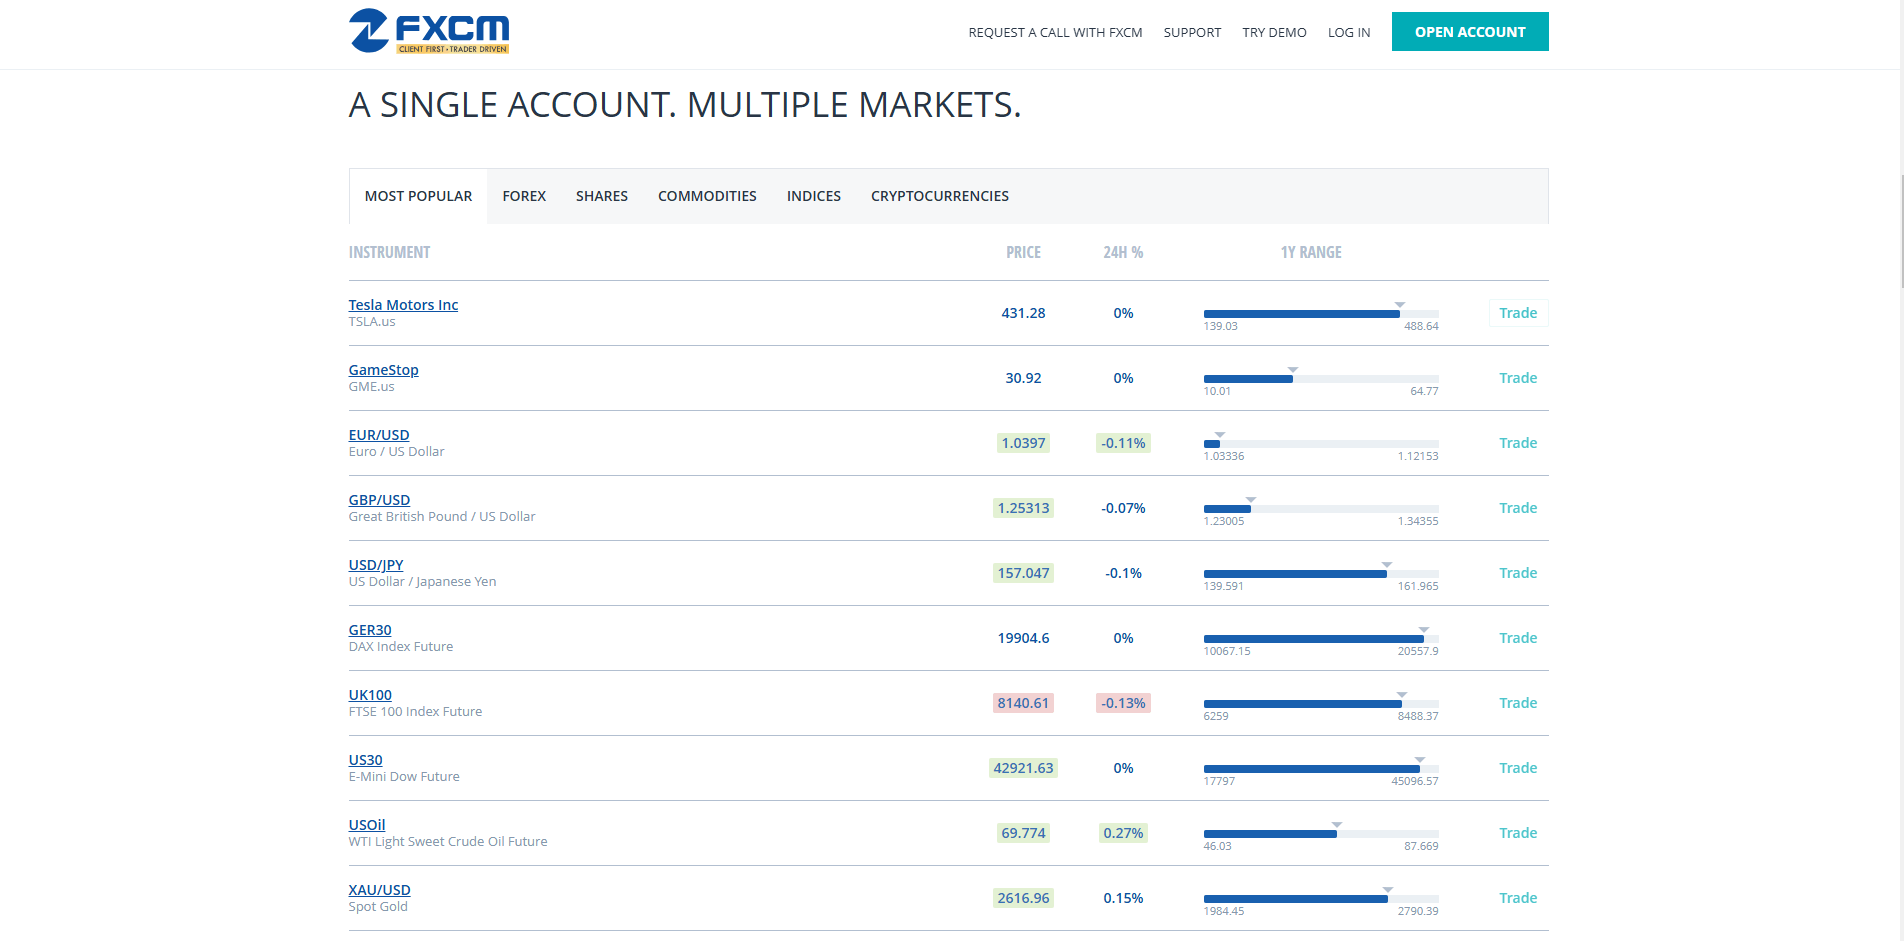Click the 1Y Range column header
The height and width of the screenshot is (941, 1904).
coord(1311,252)
